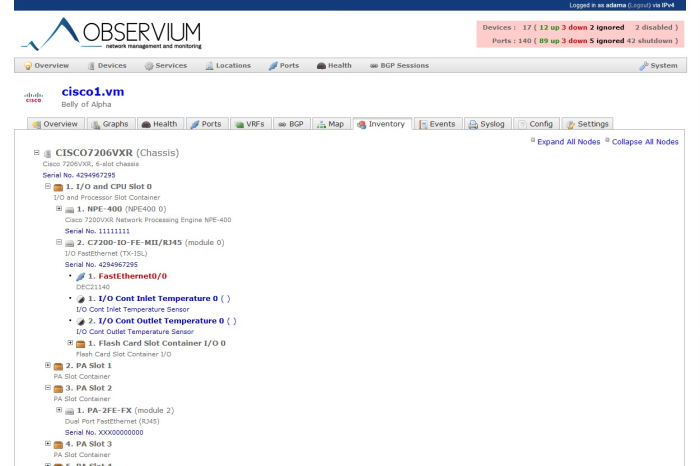Click the sensor icon for Inlet Temperature 0
Screen dimensions: 700x466
click(81, 299)
